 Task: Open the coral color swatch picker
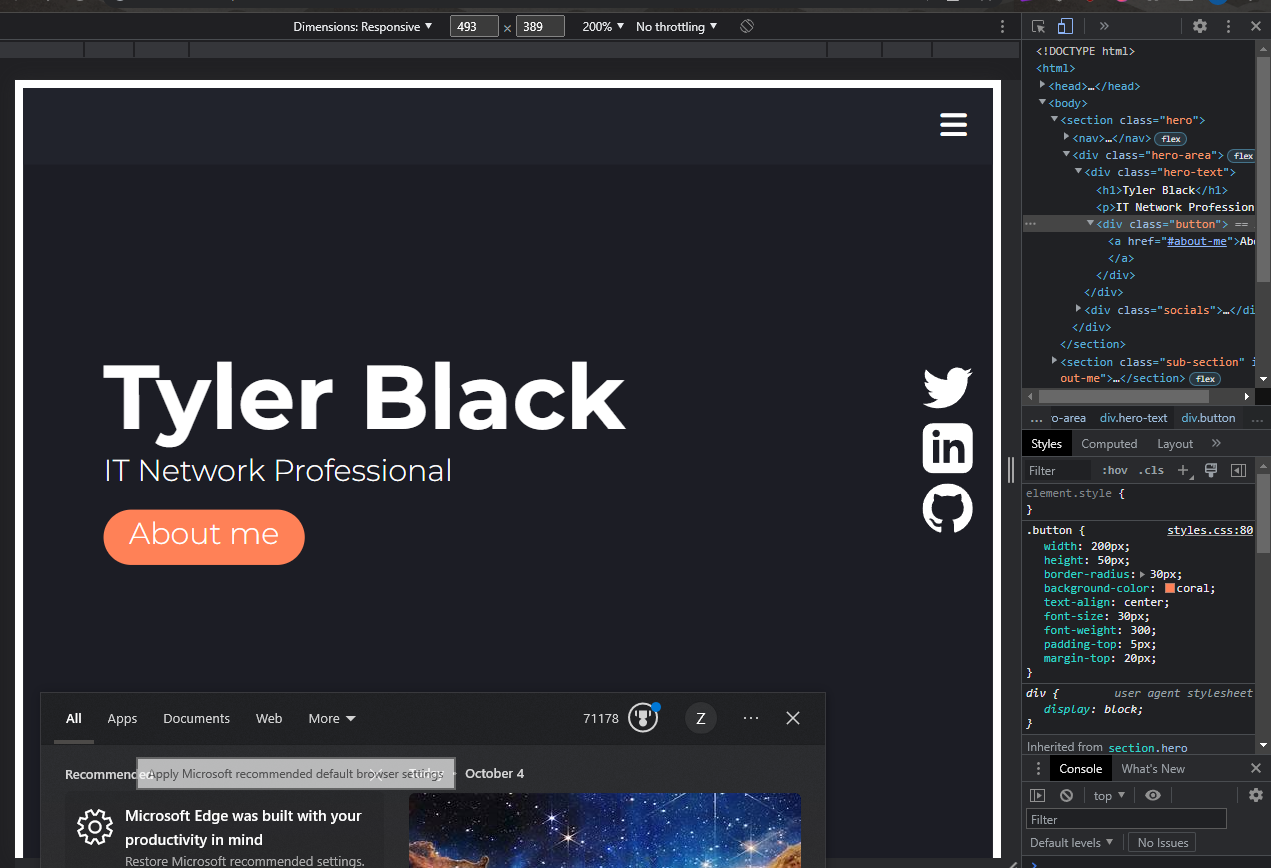[x=1170, y=588]
